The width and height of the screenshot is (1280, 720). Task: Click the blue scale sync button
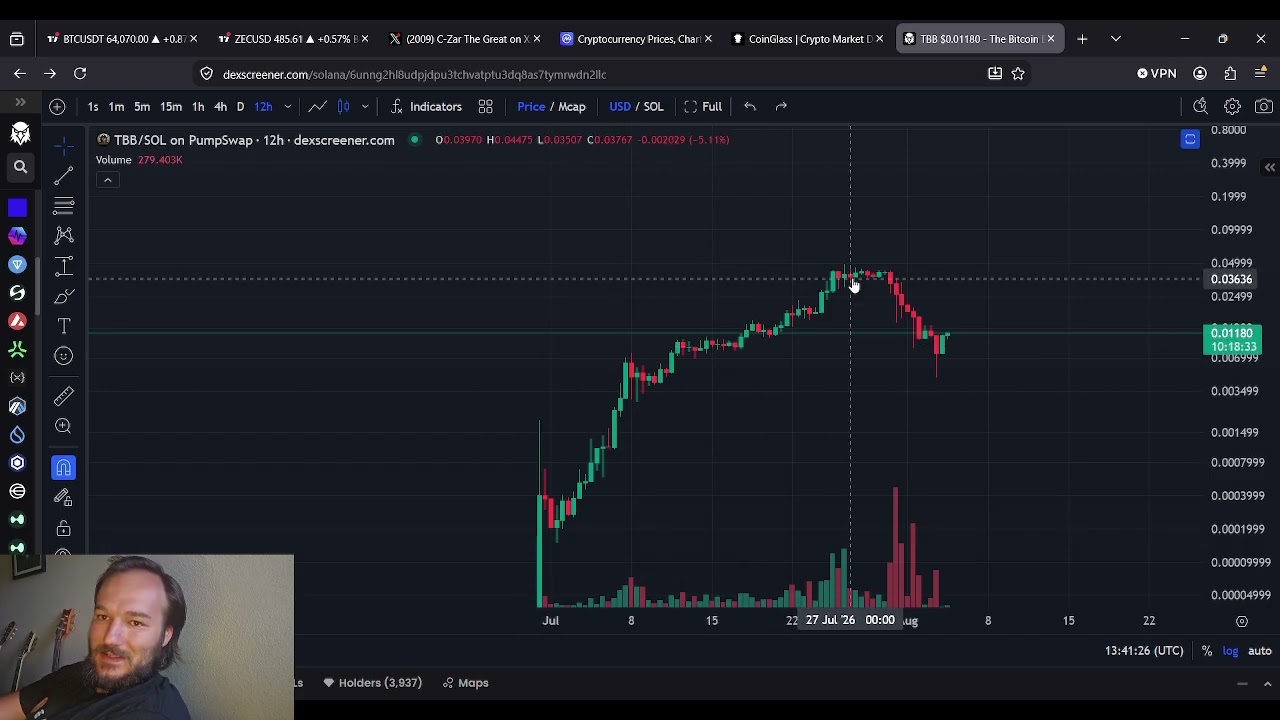click(1190, 140)
